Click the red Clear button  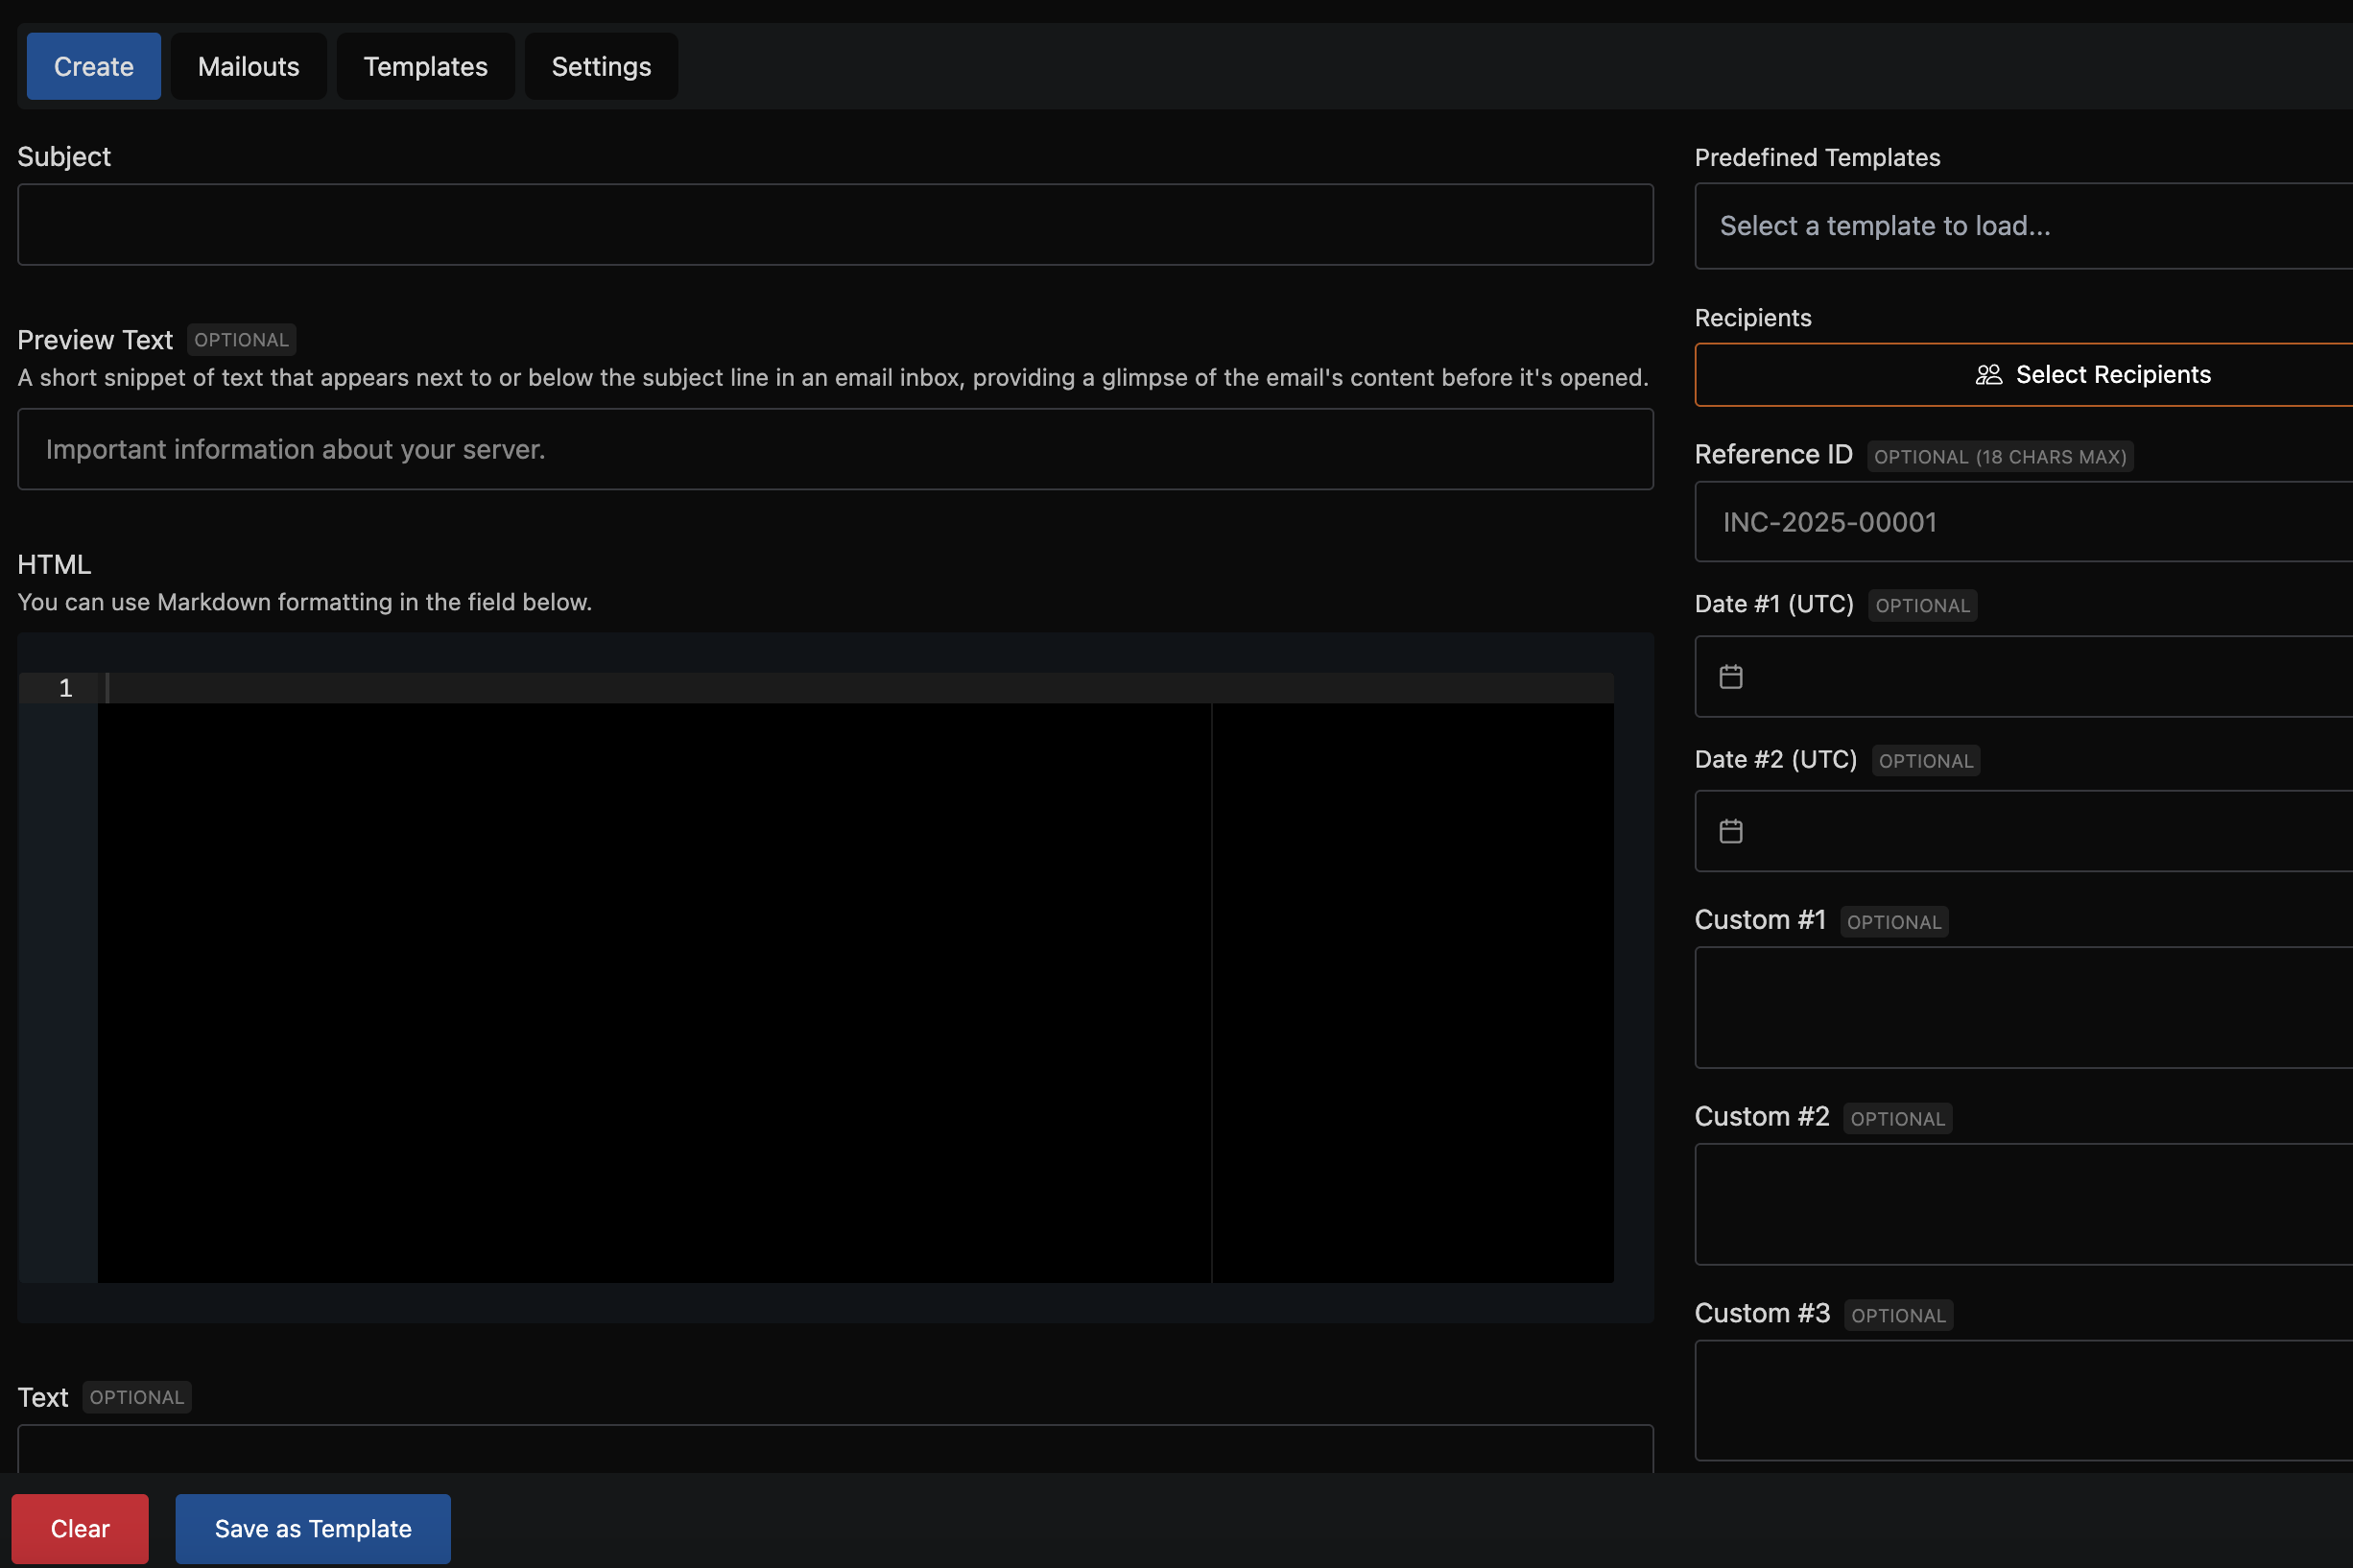click(80, 1529)
